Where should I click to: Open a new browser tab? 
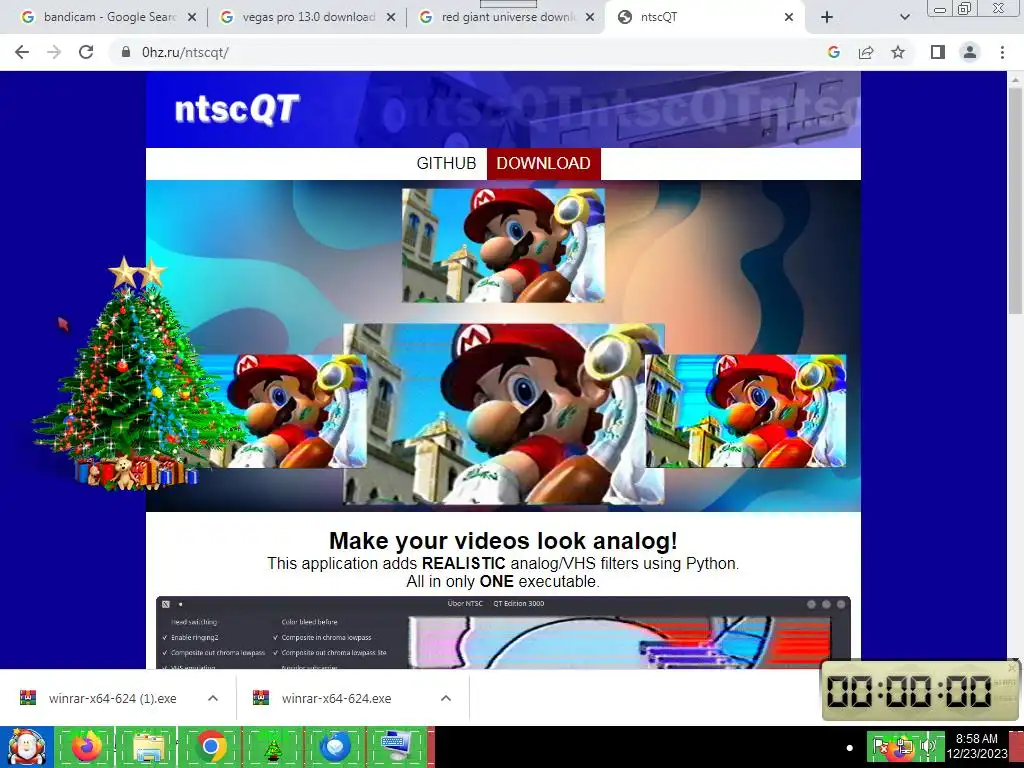pyautogui.click(x=827, y=17)
